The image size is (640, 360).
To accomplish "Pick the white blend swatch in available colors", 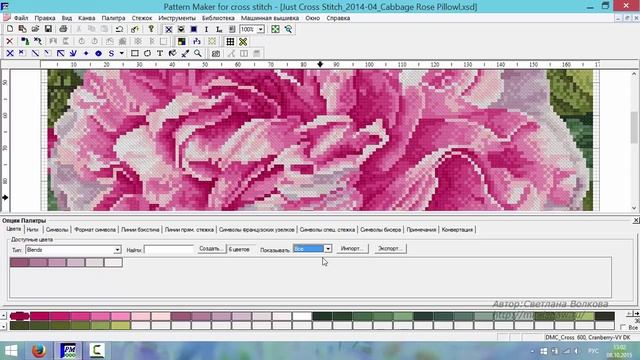I will pos(113,262).
